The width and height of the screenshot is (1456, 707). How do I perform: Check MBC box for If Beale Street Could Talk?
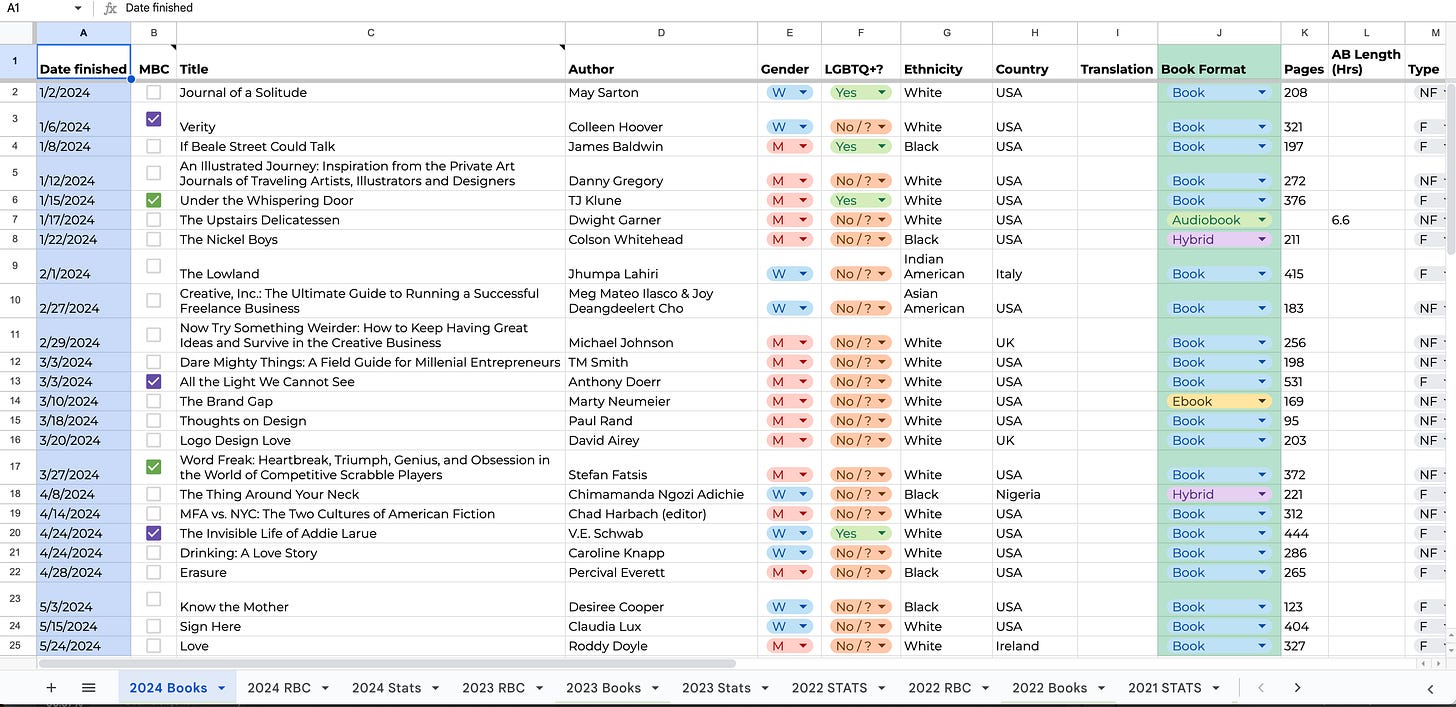pos(153,146)
